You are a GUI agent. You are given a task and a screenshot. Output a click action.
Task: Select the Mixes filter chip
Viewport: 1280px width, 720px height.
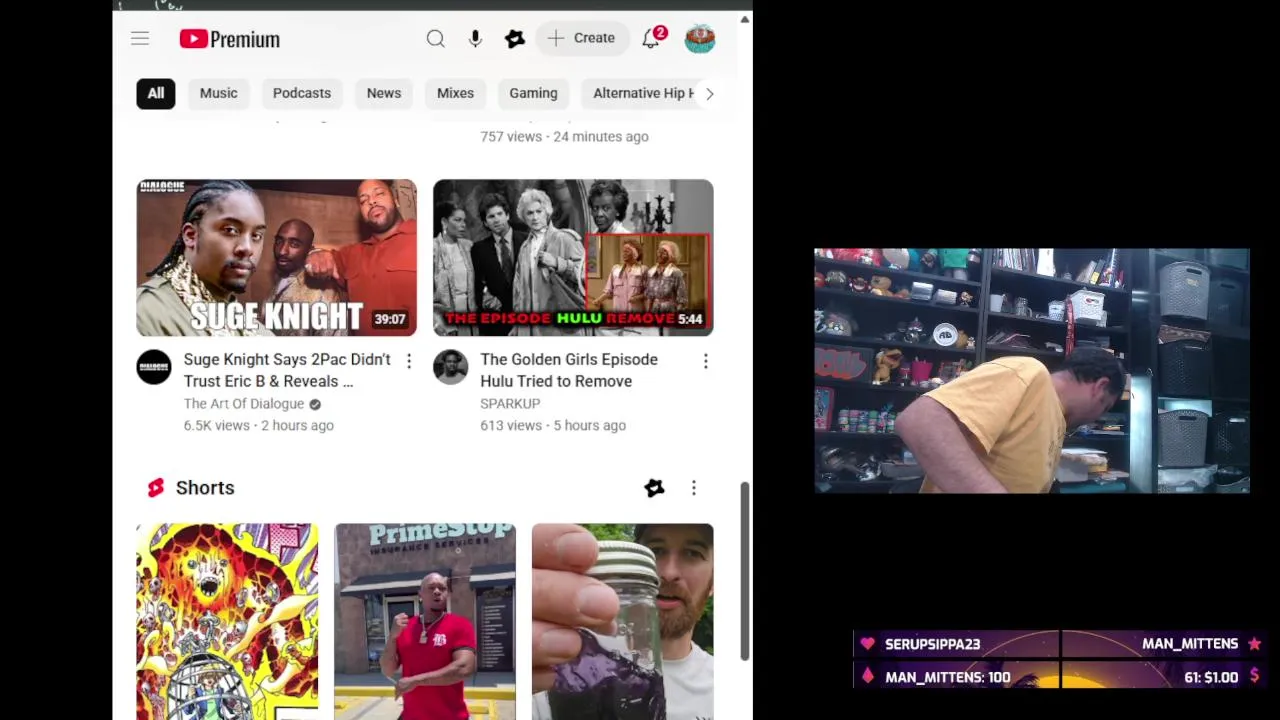click(455, 93)
